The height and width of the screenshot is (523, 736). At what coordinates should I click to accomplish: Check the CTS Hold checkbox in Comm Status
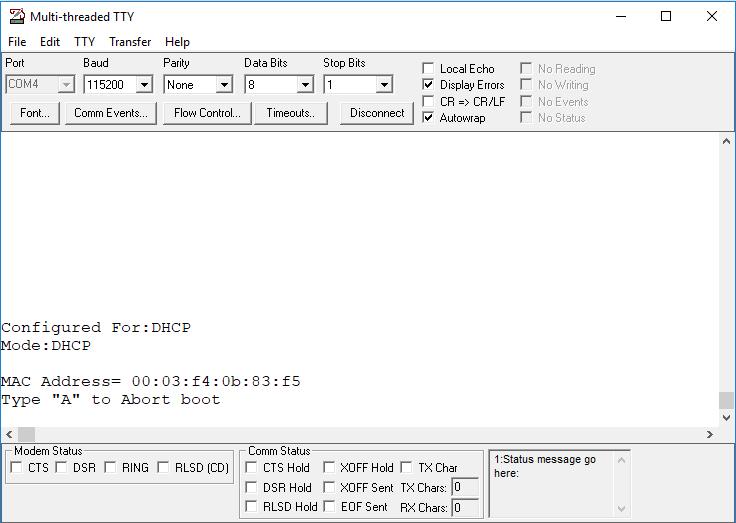point(252,468)
